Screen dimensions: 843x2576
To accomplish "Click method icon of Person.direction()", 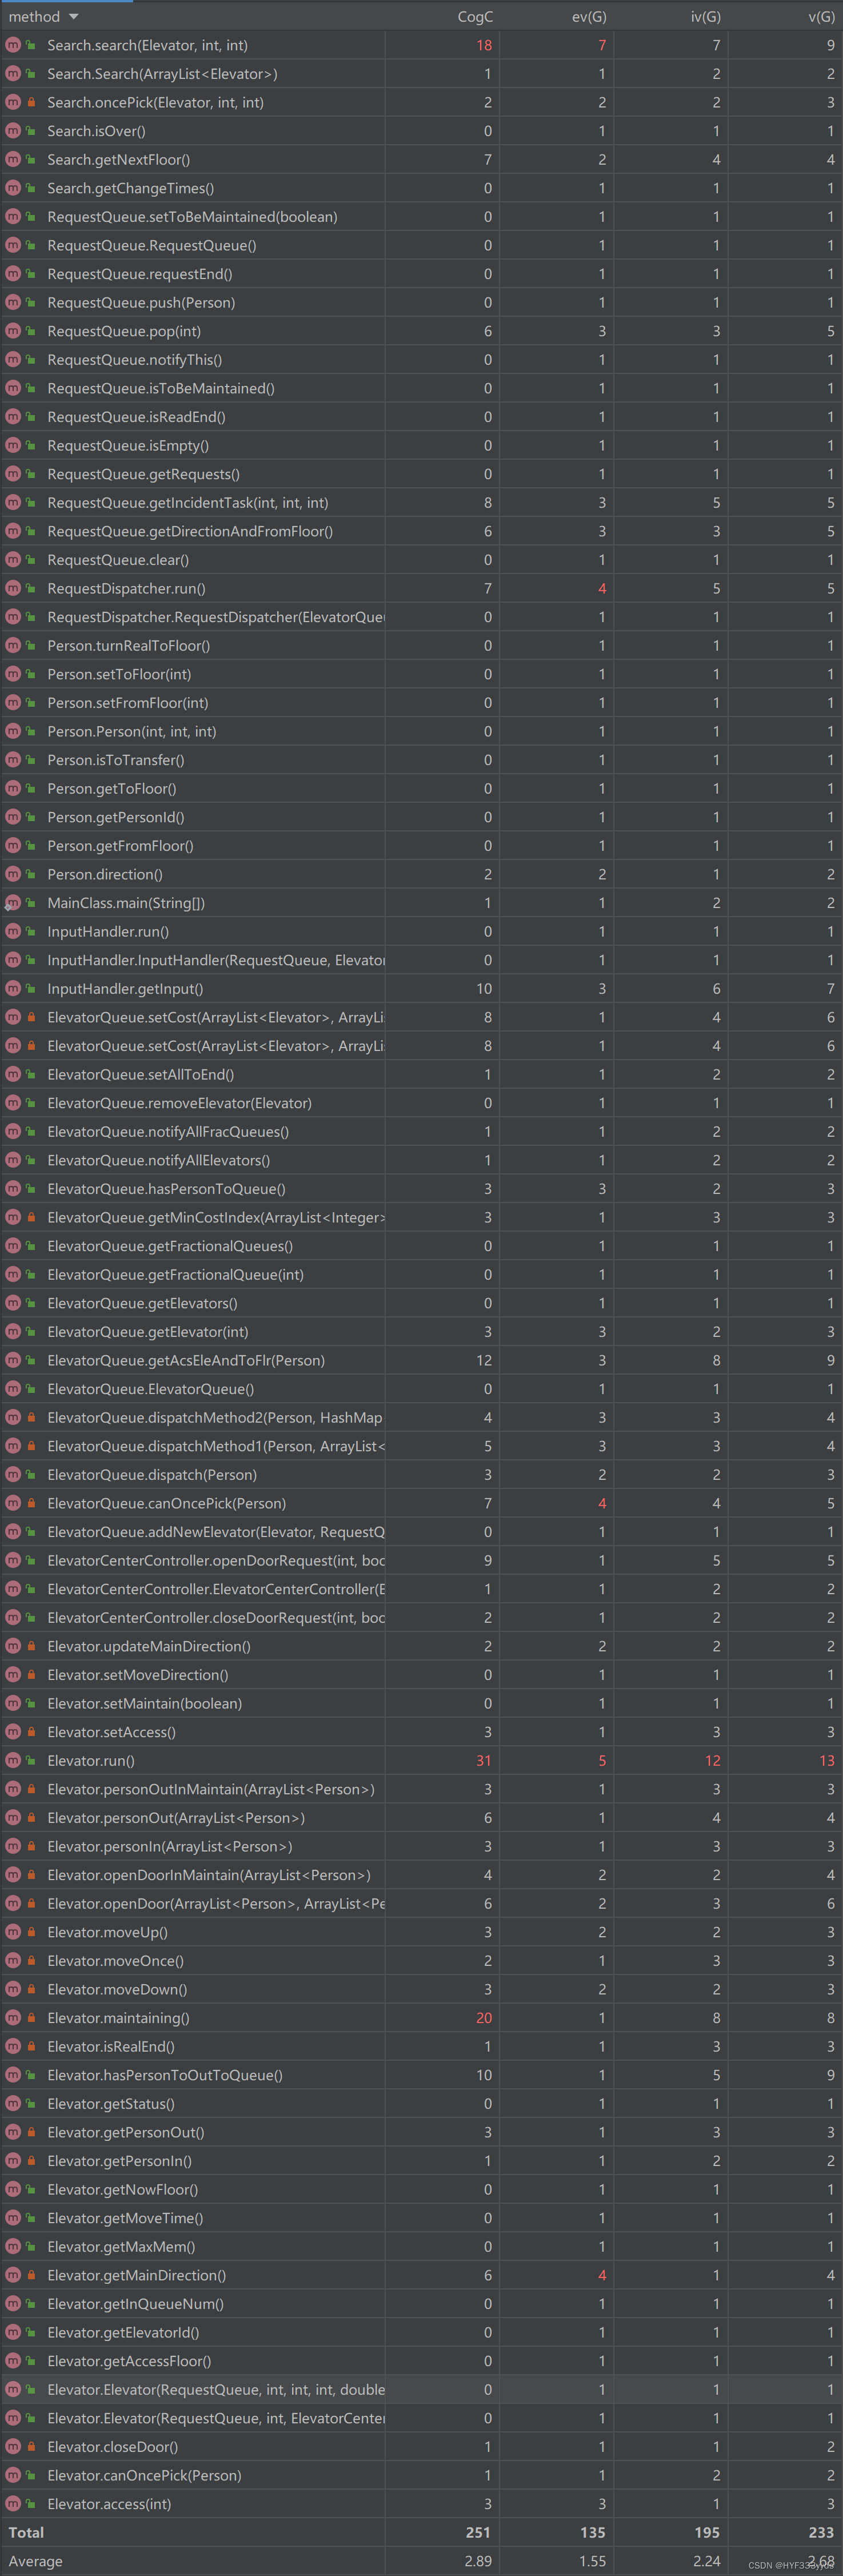I will [13, 874].
